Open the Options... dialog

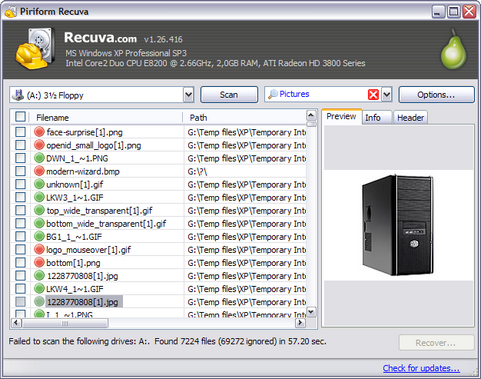coord(436,95)
